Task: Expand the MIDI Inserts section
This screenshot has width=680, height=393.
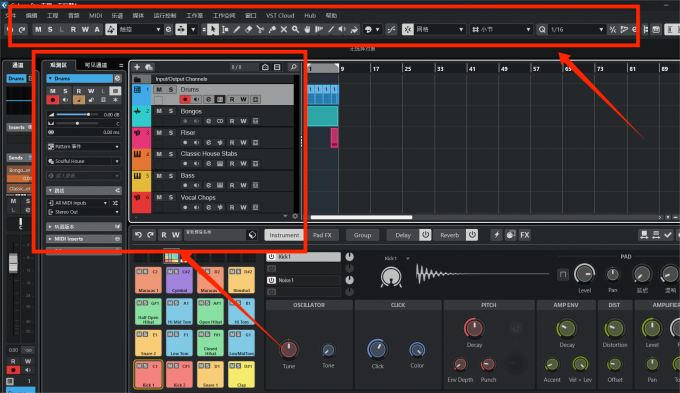Action: tap(84, 239)
